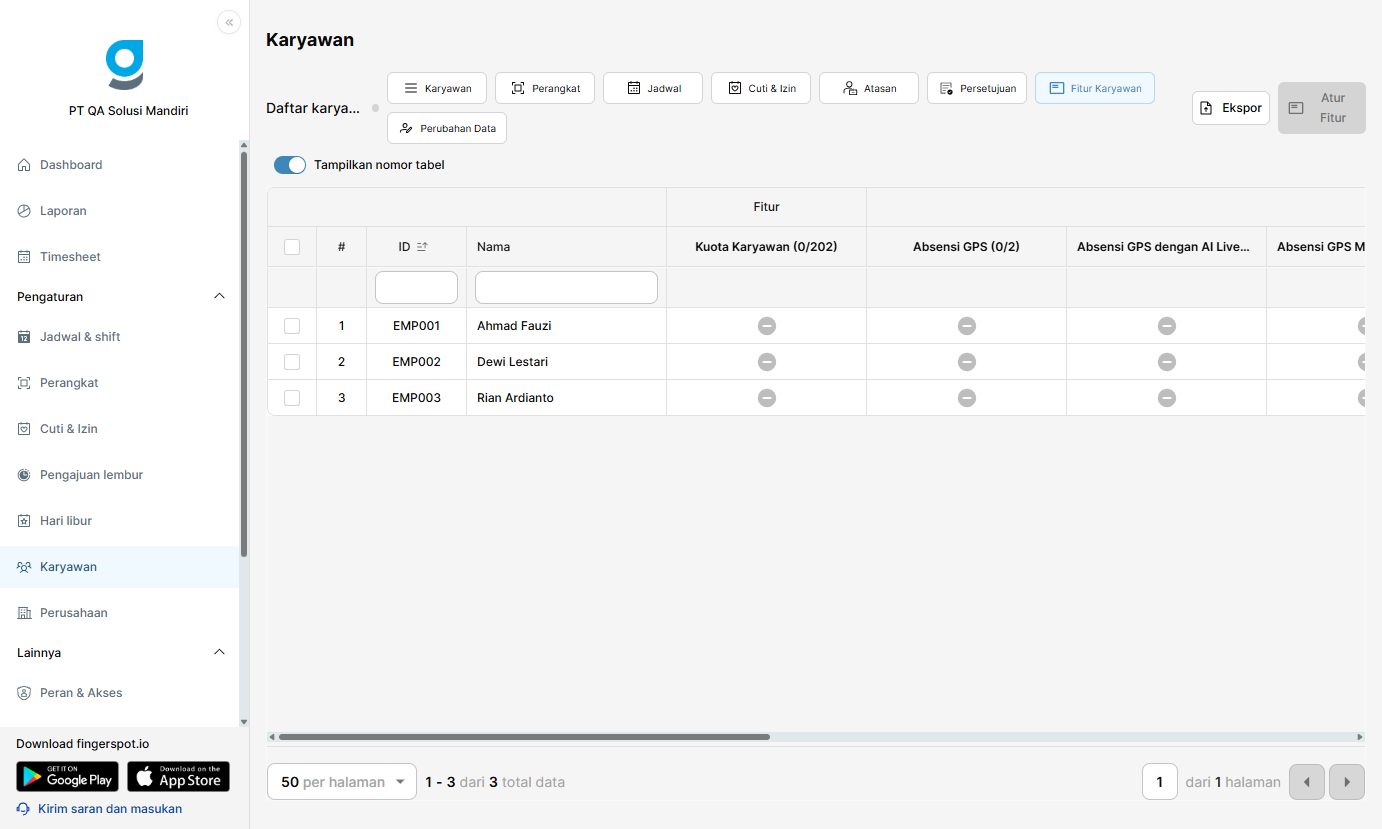Image resolution: width=1382 pixels, height=829 pixels.
Task: Click the table horizontal scrollbar
Action: click(524, 737)
